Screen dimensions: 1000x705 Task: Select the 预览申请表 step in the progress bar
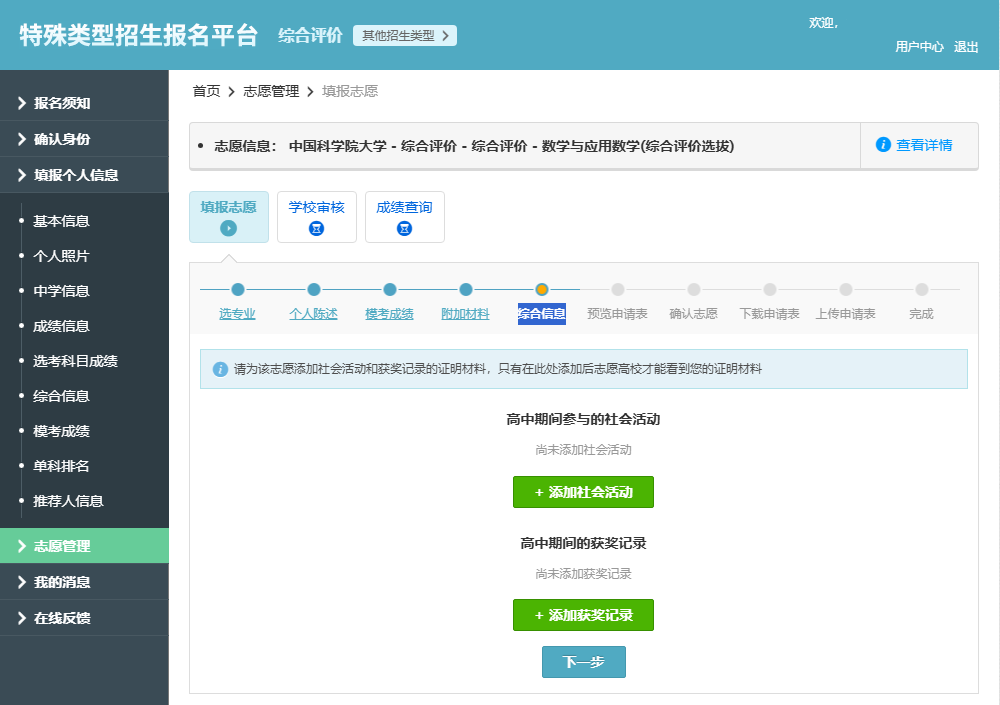point(616,313)
